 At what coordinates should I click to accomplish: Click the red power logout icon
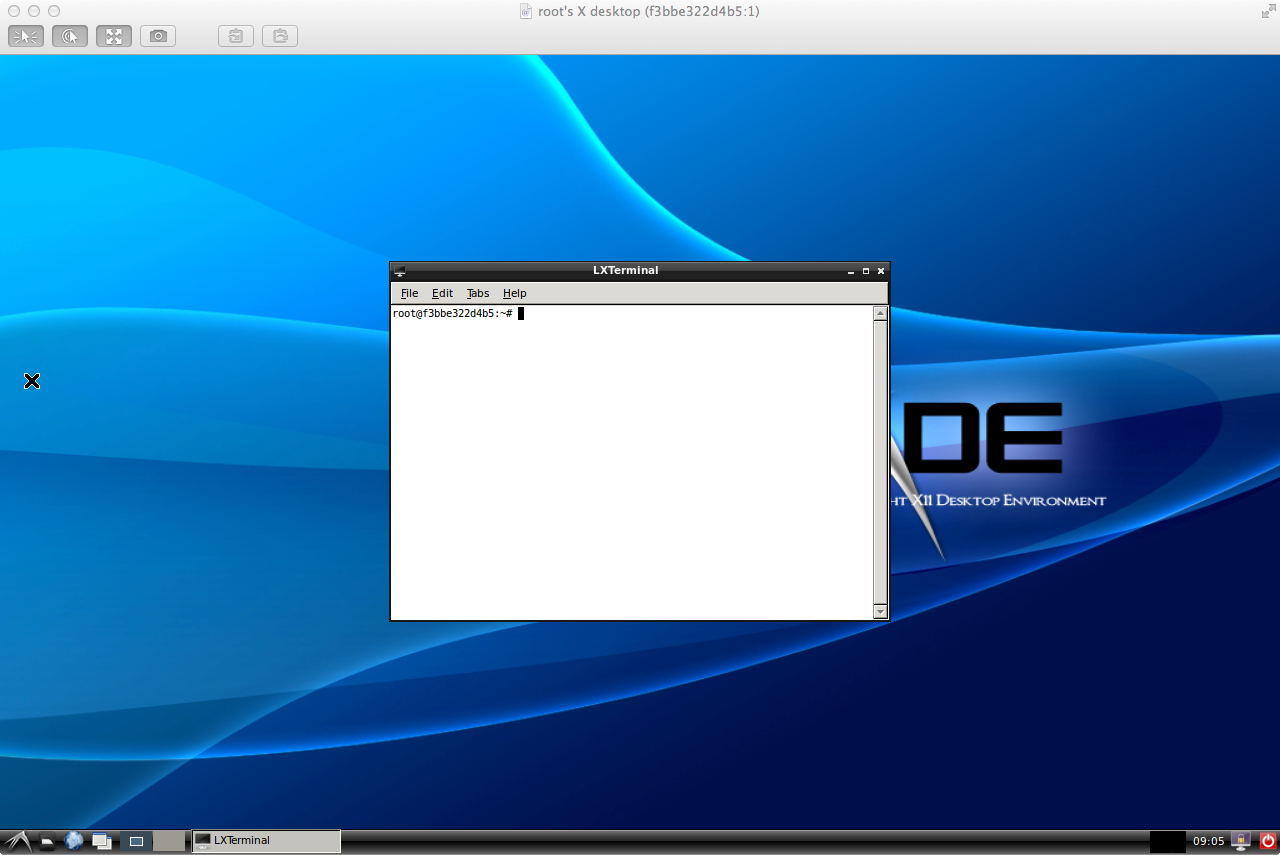(x=1268, y=841)
